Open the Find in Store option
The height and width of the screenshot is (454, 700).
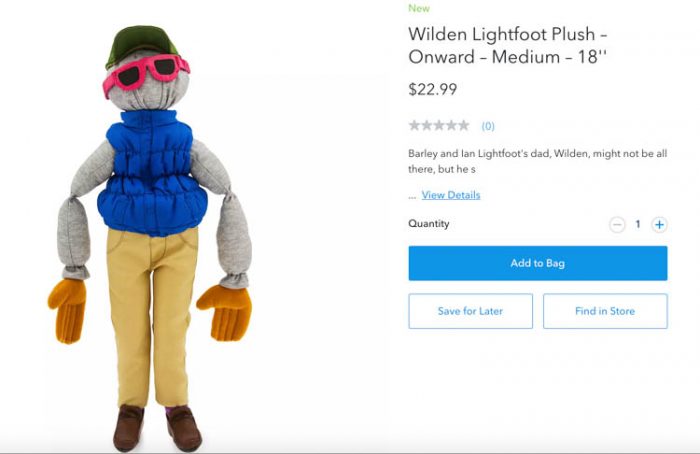(605, 311)
